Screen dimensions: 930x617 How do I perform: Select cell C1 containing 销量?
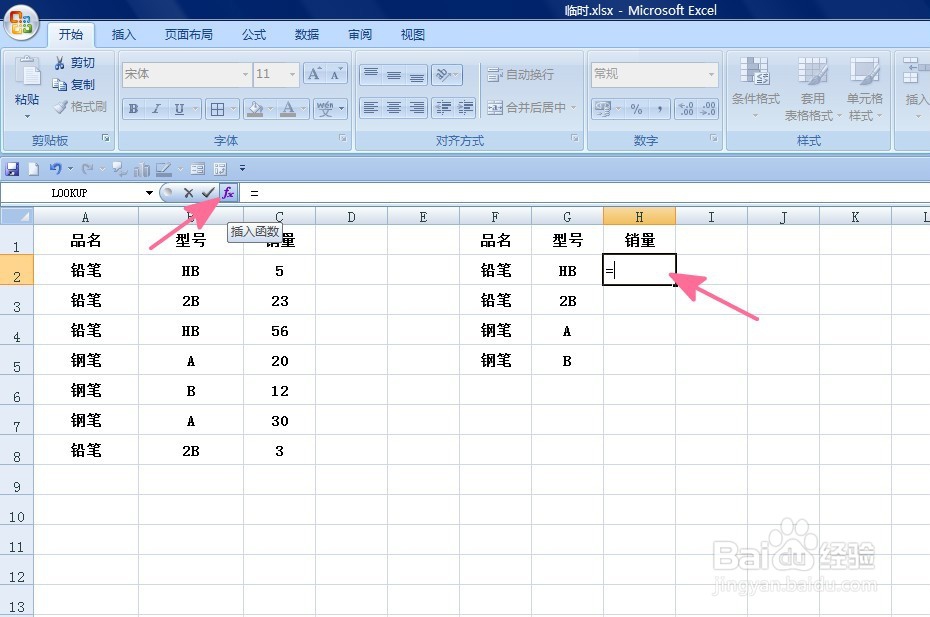(278, 240)
